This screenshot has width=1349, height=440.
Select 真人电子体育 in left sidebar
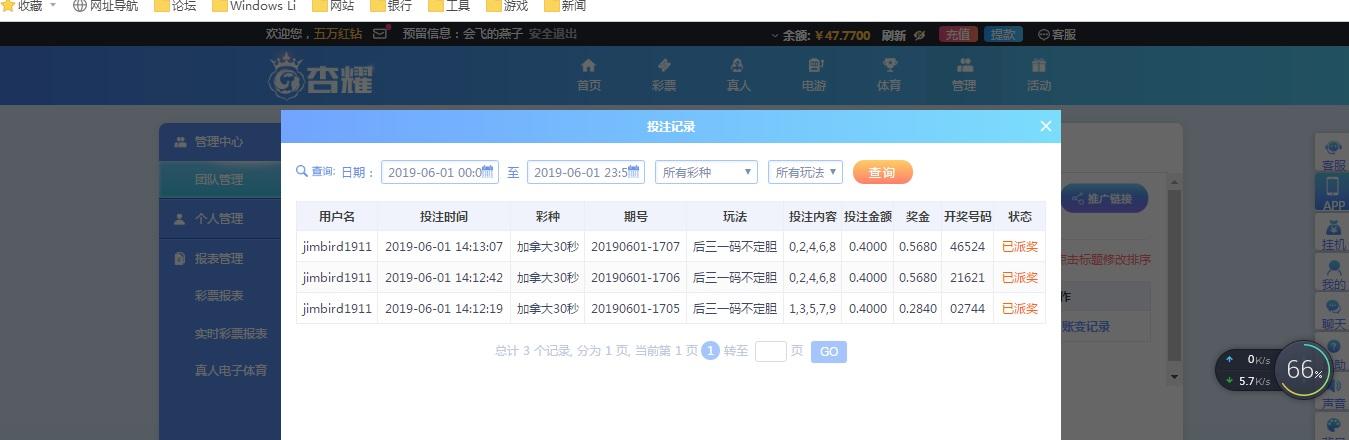(231, 371)
